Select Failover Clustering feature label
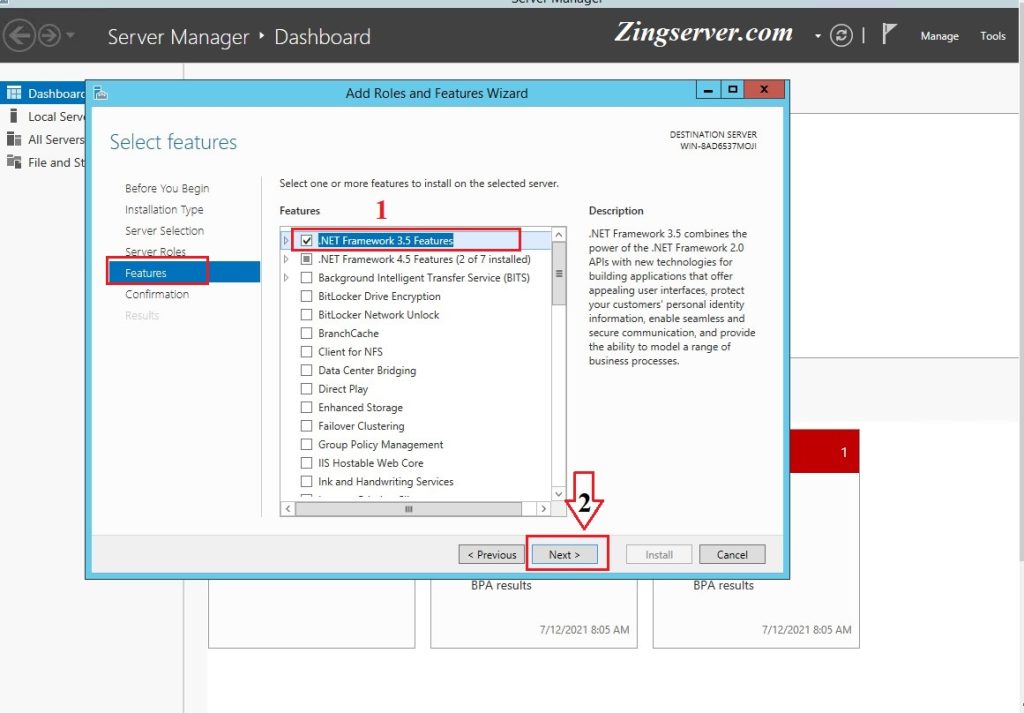 (361, 426)
